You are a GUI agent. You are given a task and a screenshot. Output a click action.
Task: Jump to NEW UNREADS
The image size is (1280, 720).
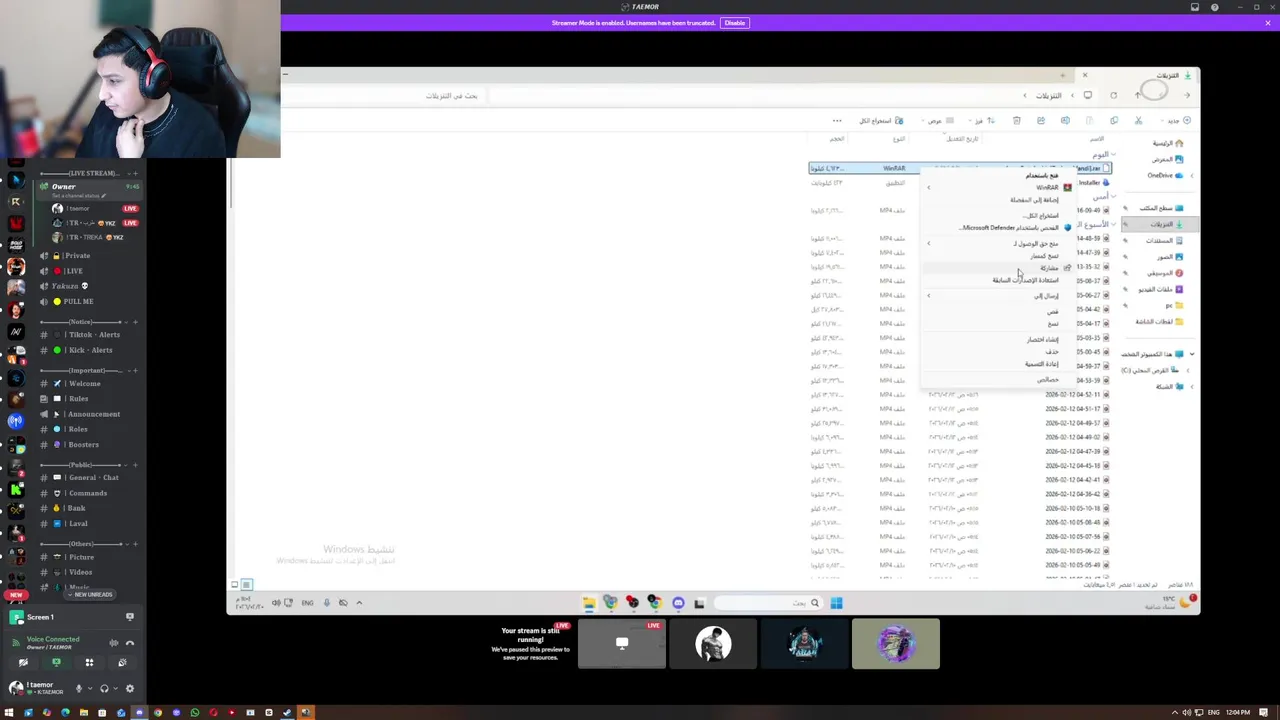89,594
